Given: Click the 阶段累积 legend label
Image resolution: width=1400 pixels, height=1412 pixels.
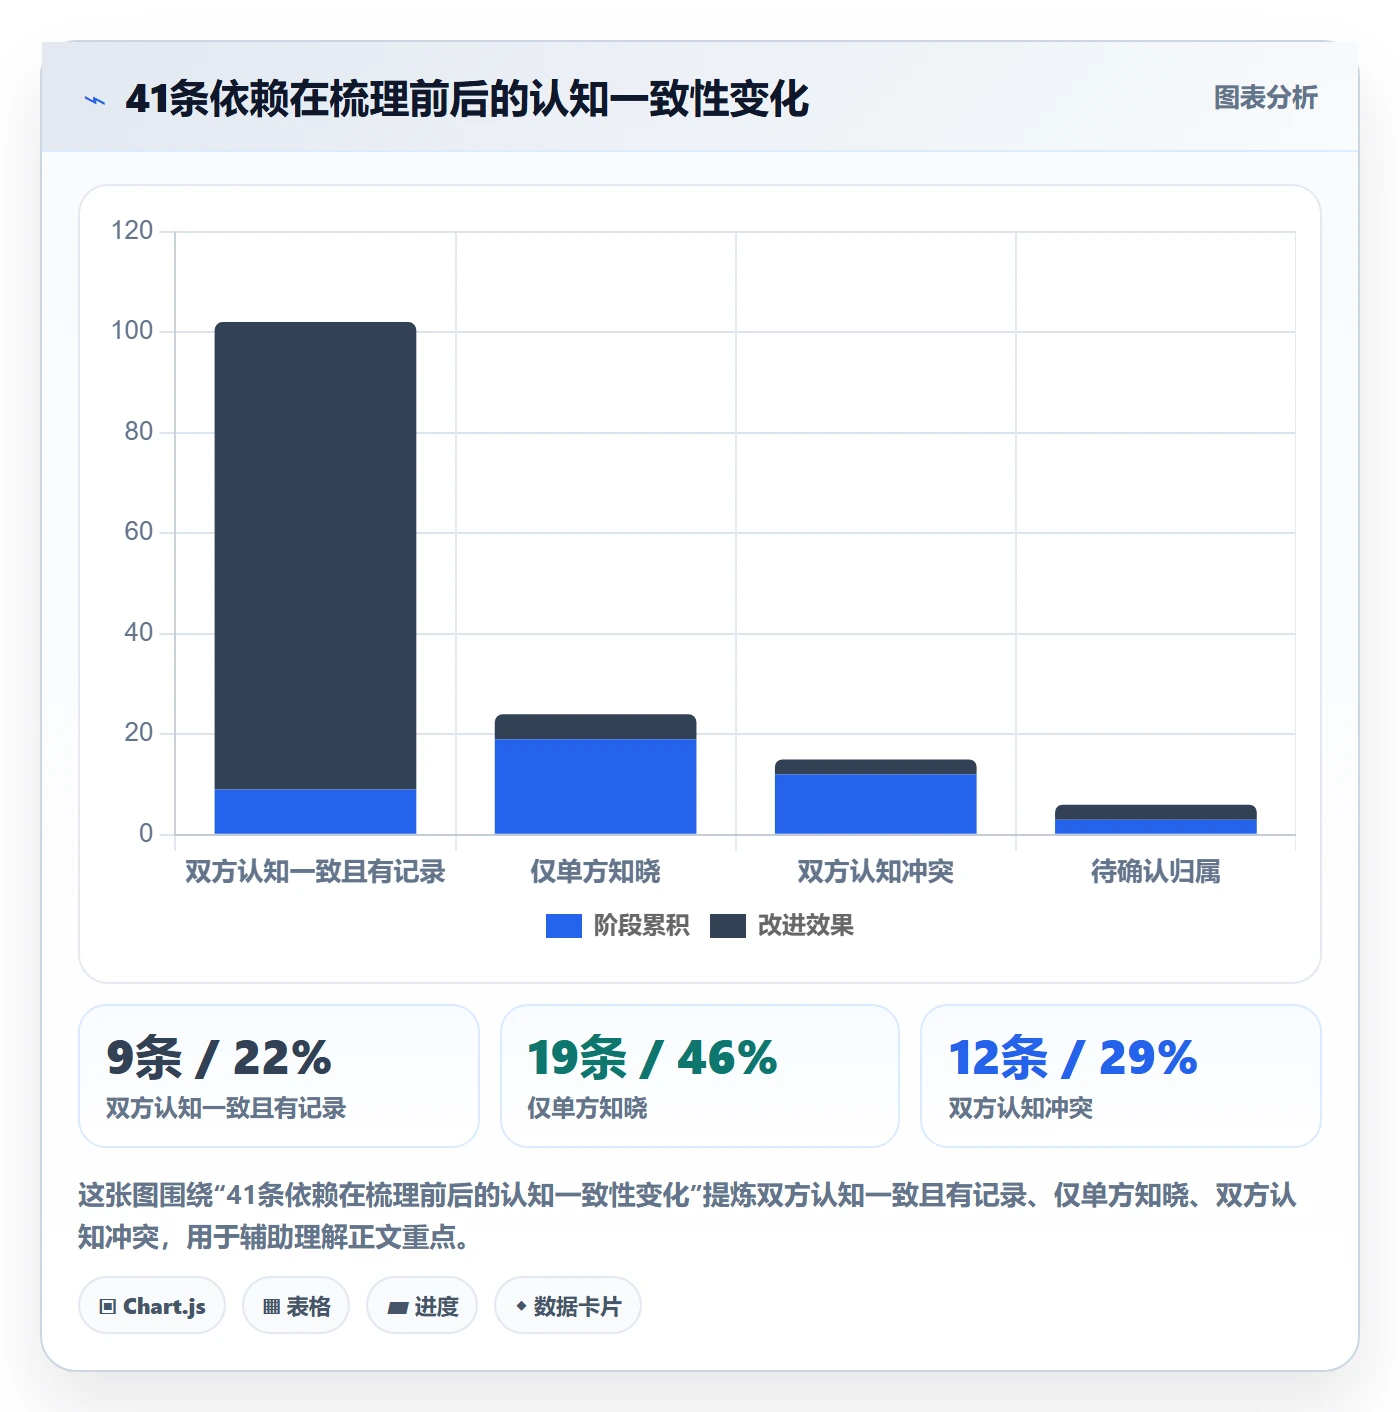Looking at the screenshot, I should (x=641, y=926).
